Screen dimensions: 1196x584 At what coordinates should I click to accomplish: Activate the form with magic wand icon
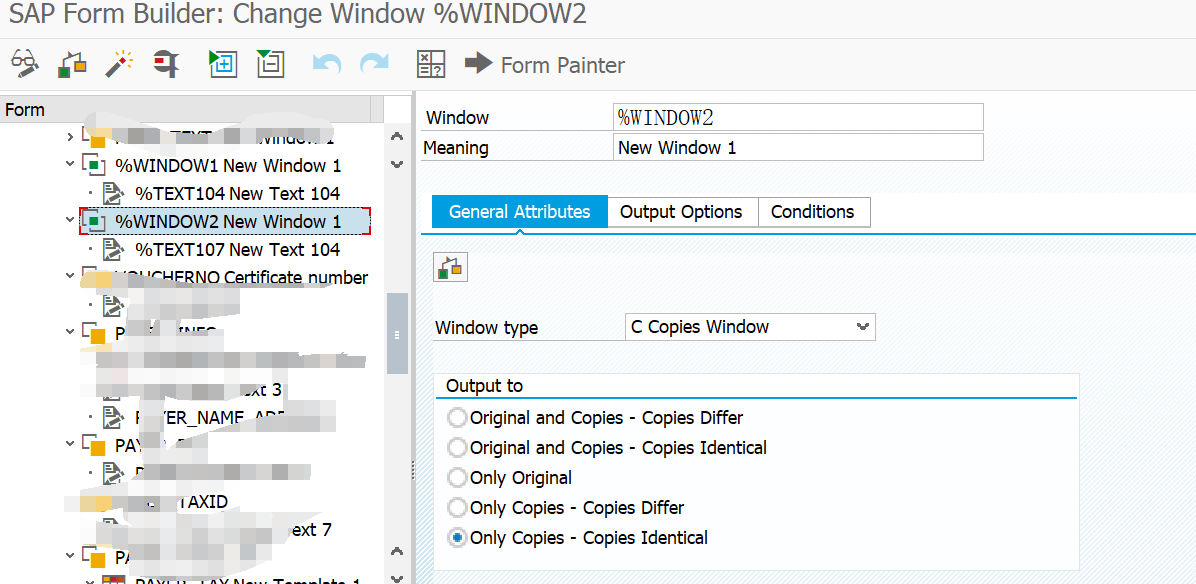(x=119, y=64)
